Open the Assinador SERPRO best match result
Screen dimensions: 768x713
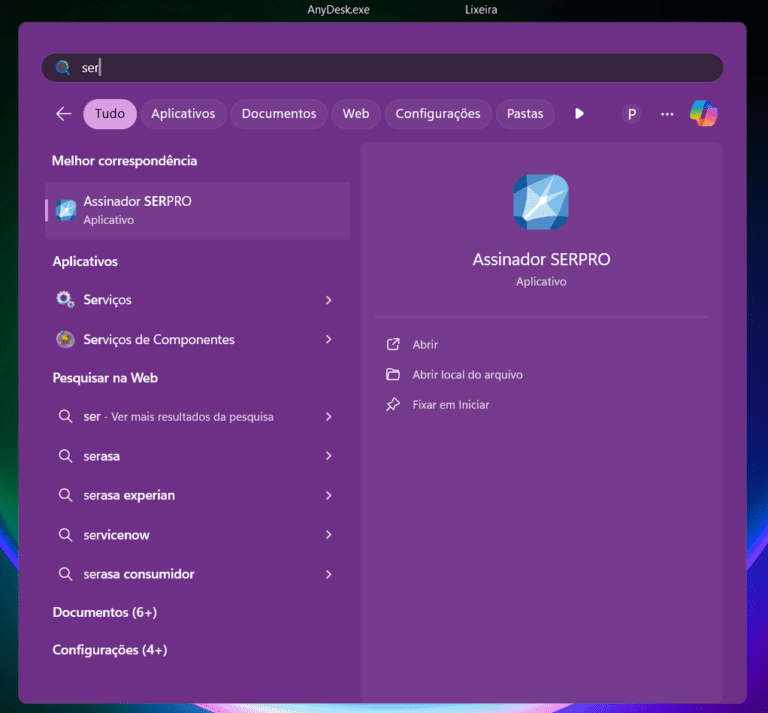coord(197,210)
